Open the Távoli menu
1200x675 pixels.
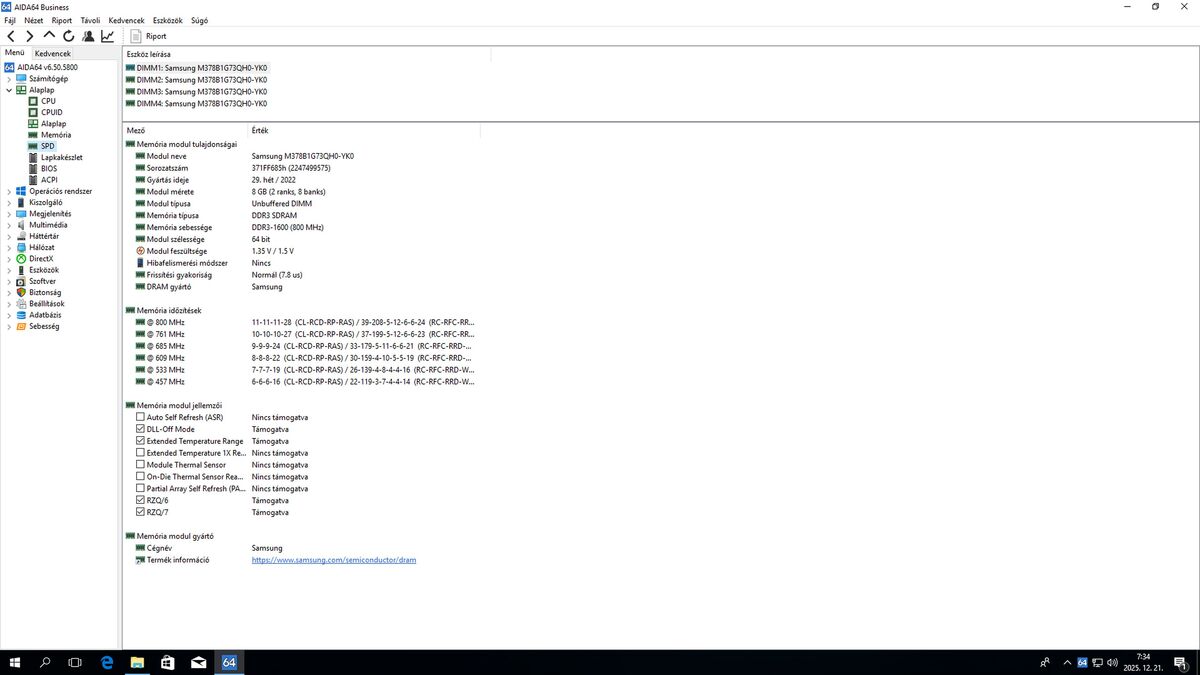(x=90, y=20)
